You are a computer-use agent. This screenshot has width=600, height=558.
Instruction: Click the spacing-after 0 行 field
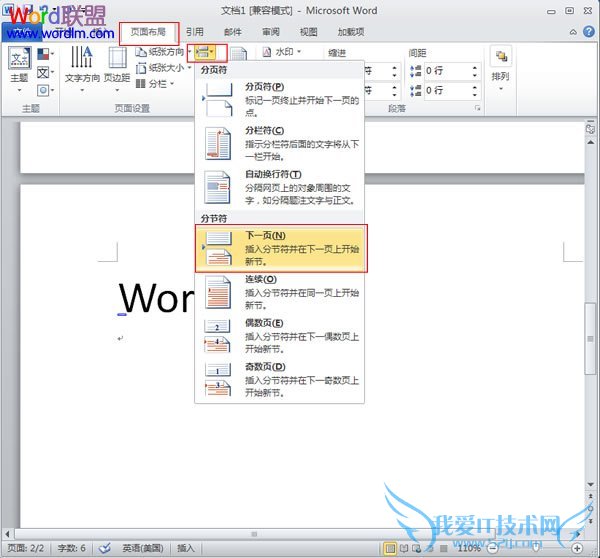(x=446, y=91)
